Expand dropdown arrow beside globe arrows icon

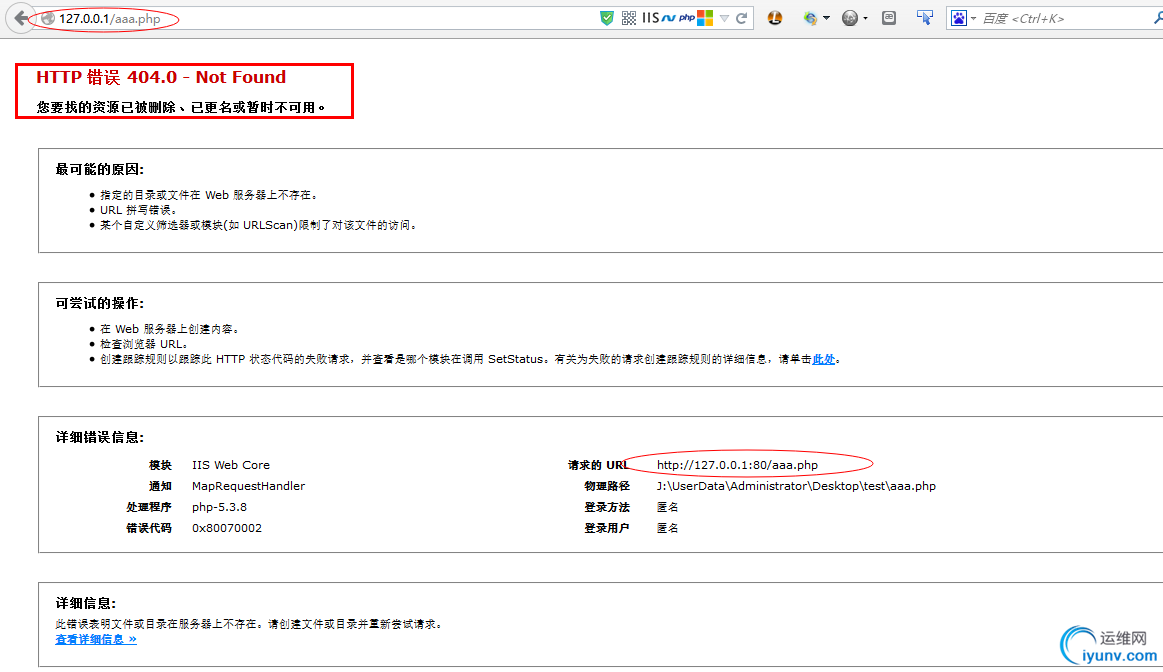[826, 19]
